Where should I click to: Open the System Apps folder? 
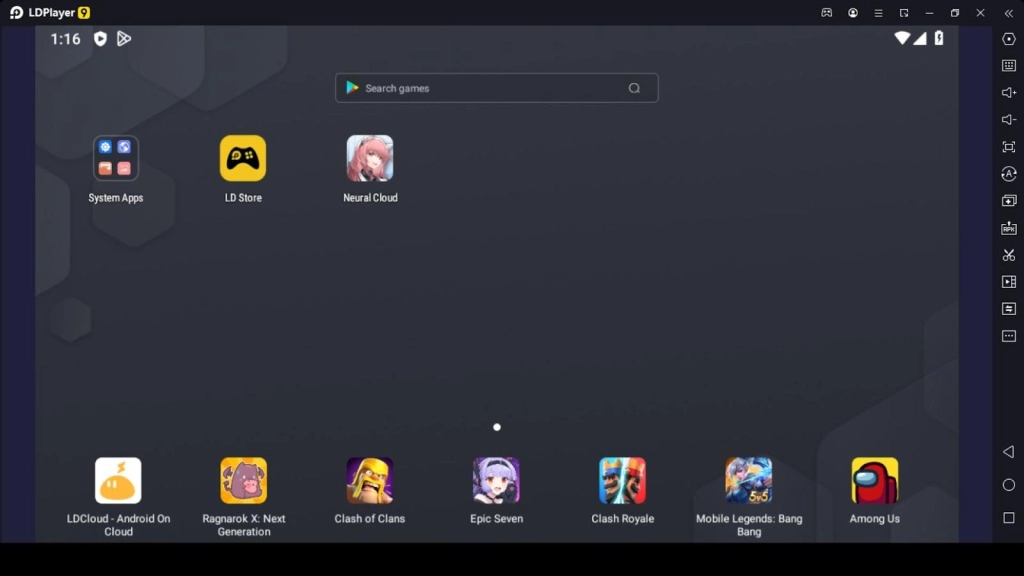point(115,158)
